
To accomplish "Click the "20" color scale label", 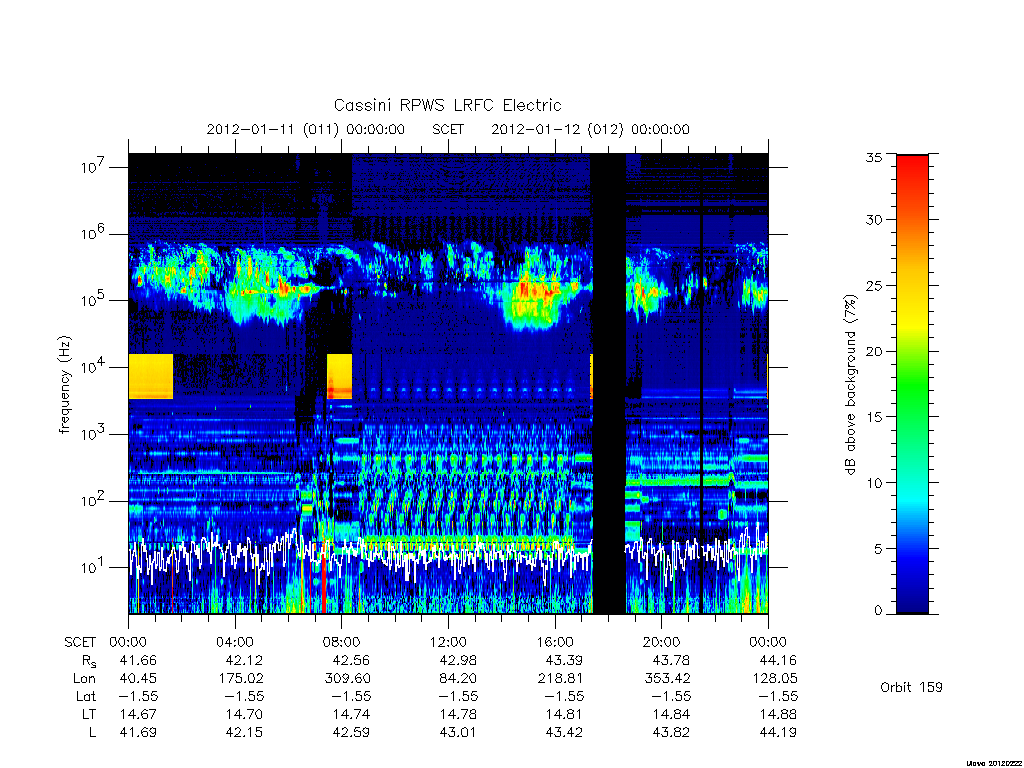I will (x=873, y=351).
